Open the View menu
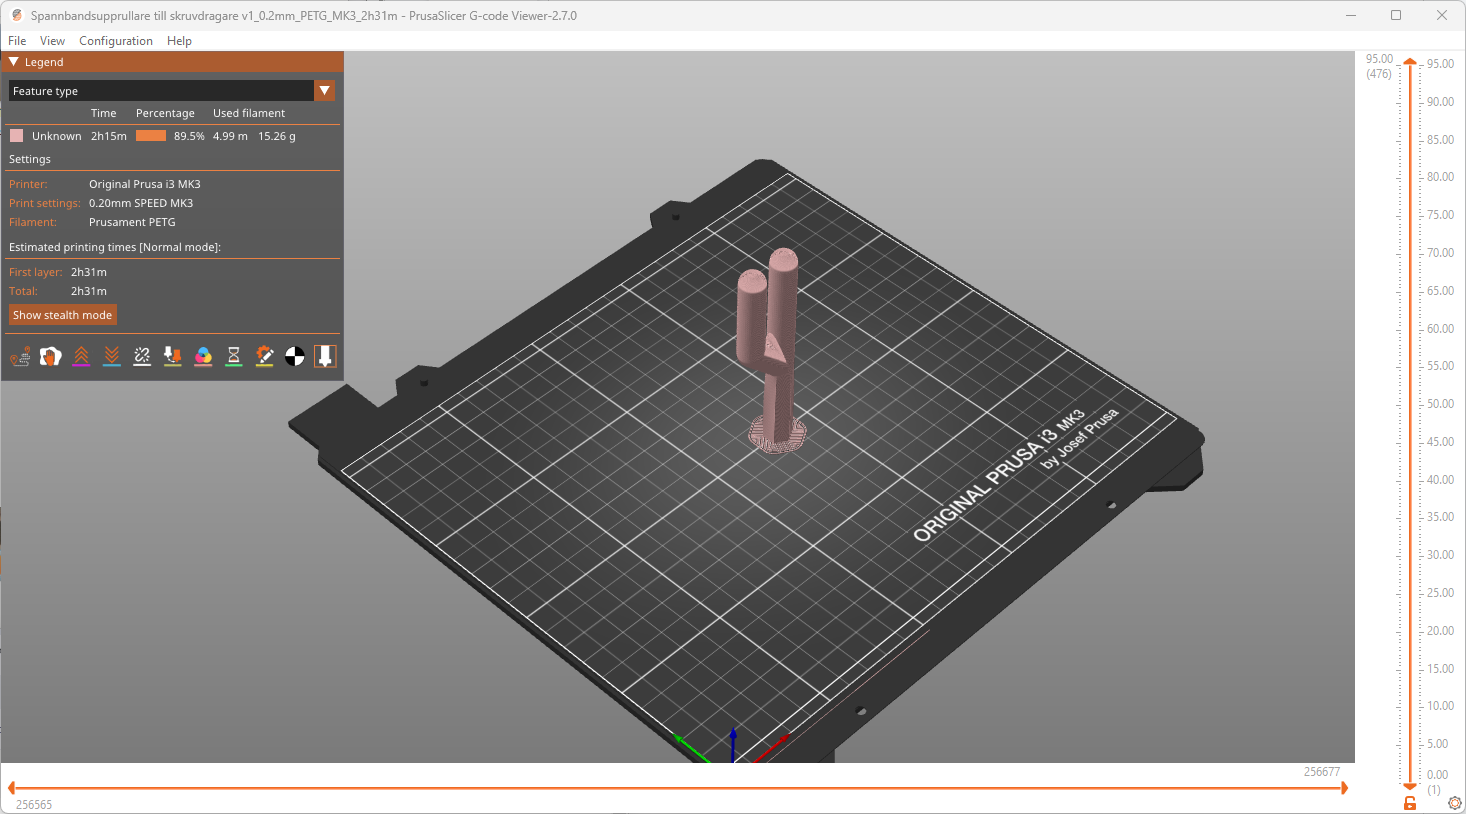 (x=52, y=41)
